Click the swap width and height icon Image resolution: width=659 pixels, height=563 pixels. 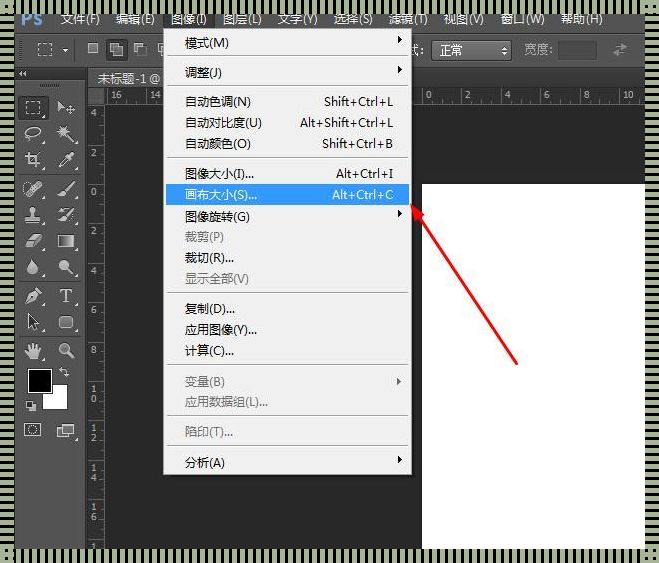(620, 50)
